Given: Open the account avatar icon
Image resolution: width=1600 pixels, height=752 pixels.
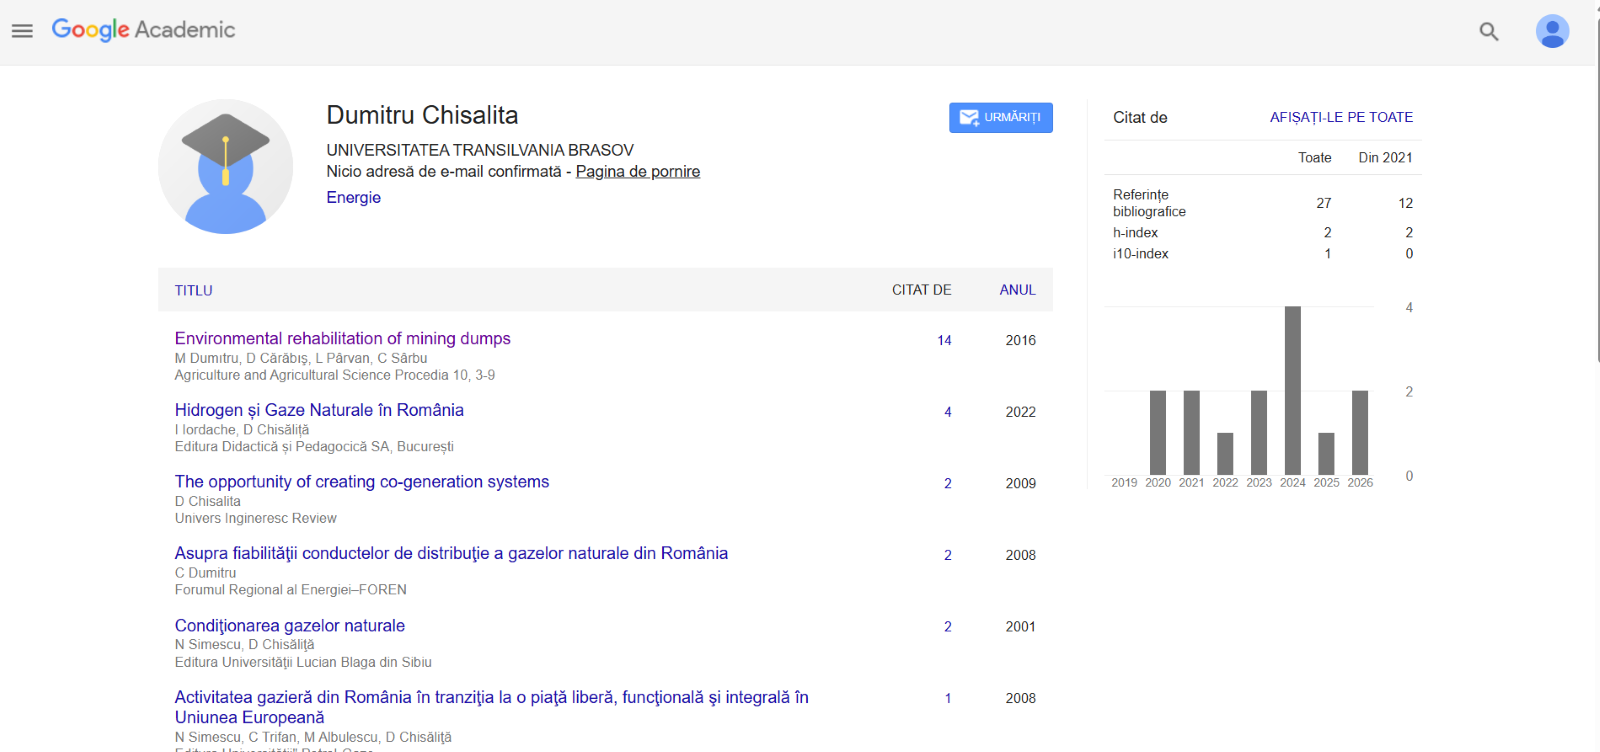Looking at the screenshot, I should 1552,31.
